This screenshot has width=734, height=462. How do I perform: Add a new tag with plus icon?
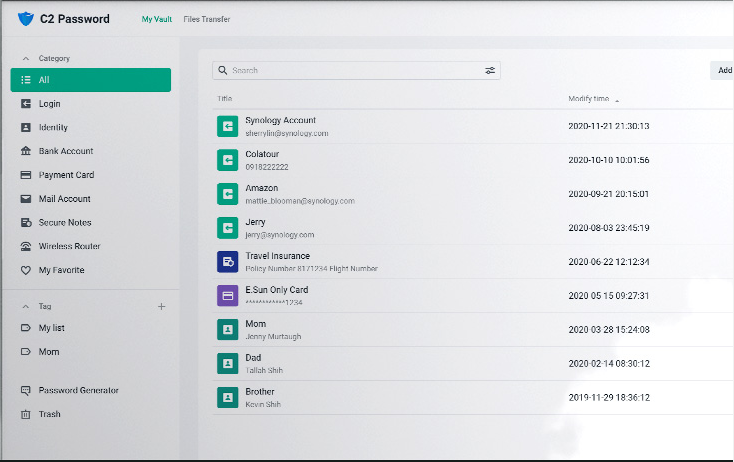tap(161, 307)
